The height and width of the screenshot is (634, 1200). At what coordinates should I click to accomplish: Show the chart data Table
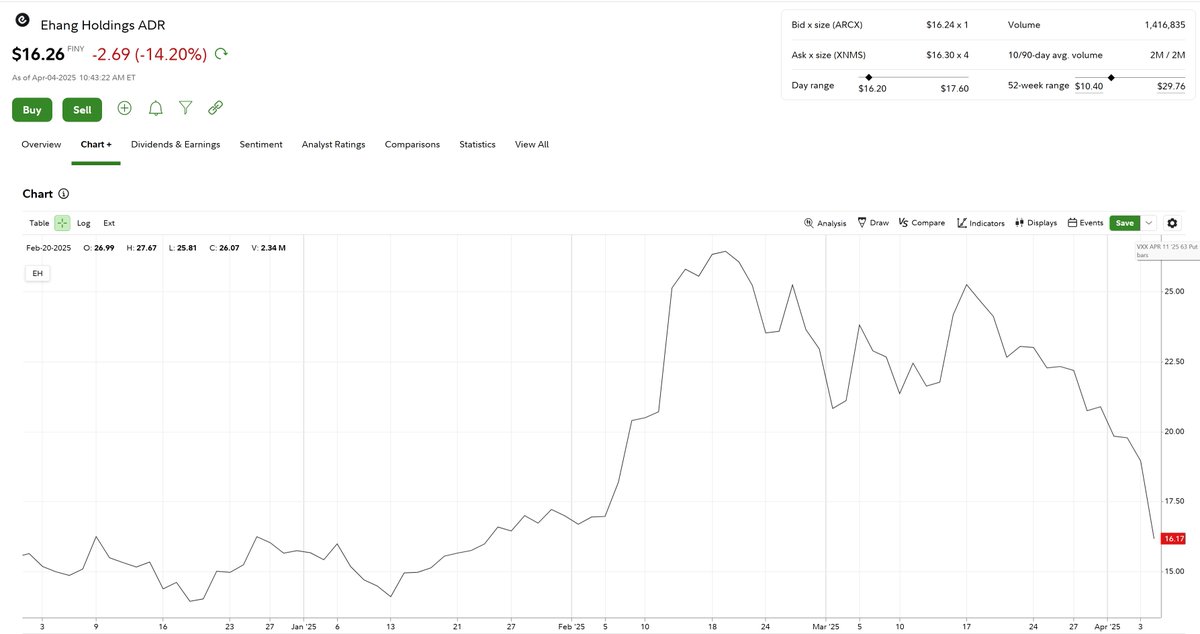[39, 223]
